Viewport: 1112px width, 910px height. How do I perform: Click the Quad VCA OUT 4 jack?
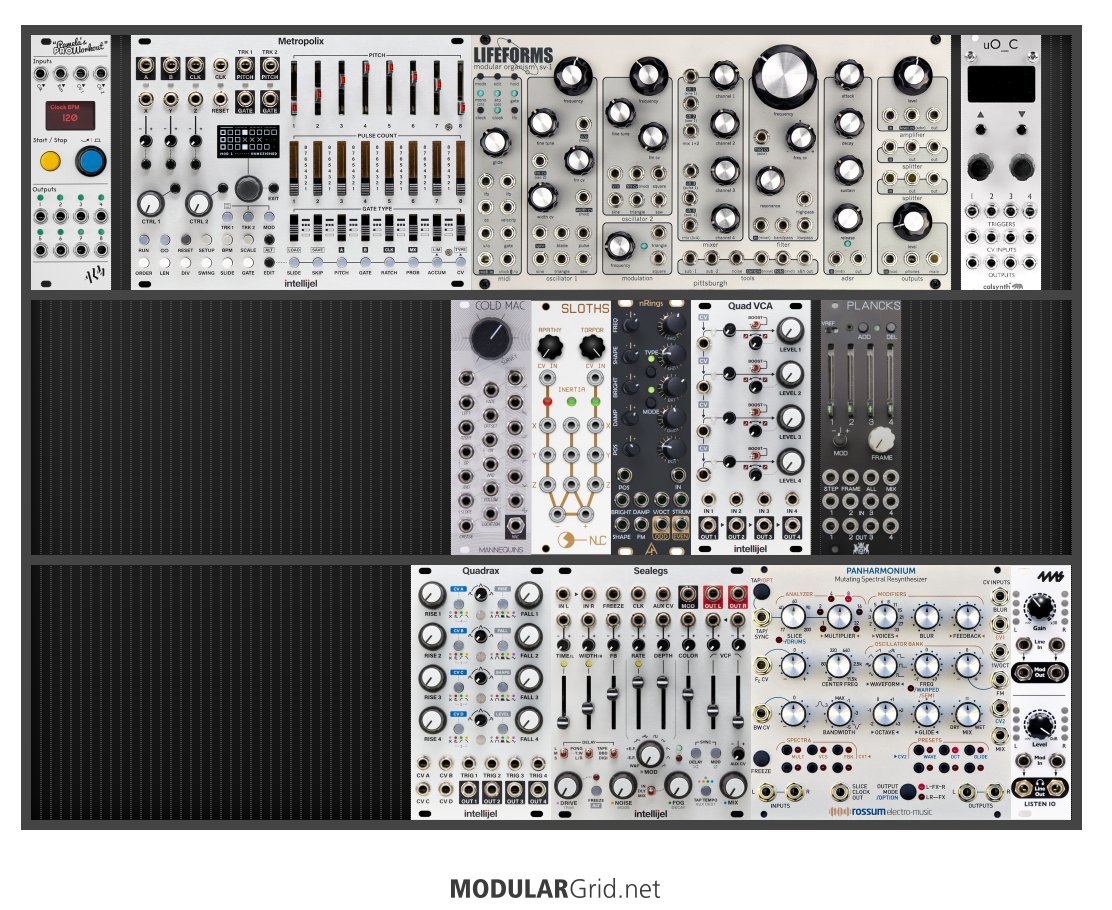click(x=791, y=526)
